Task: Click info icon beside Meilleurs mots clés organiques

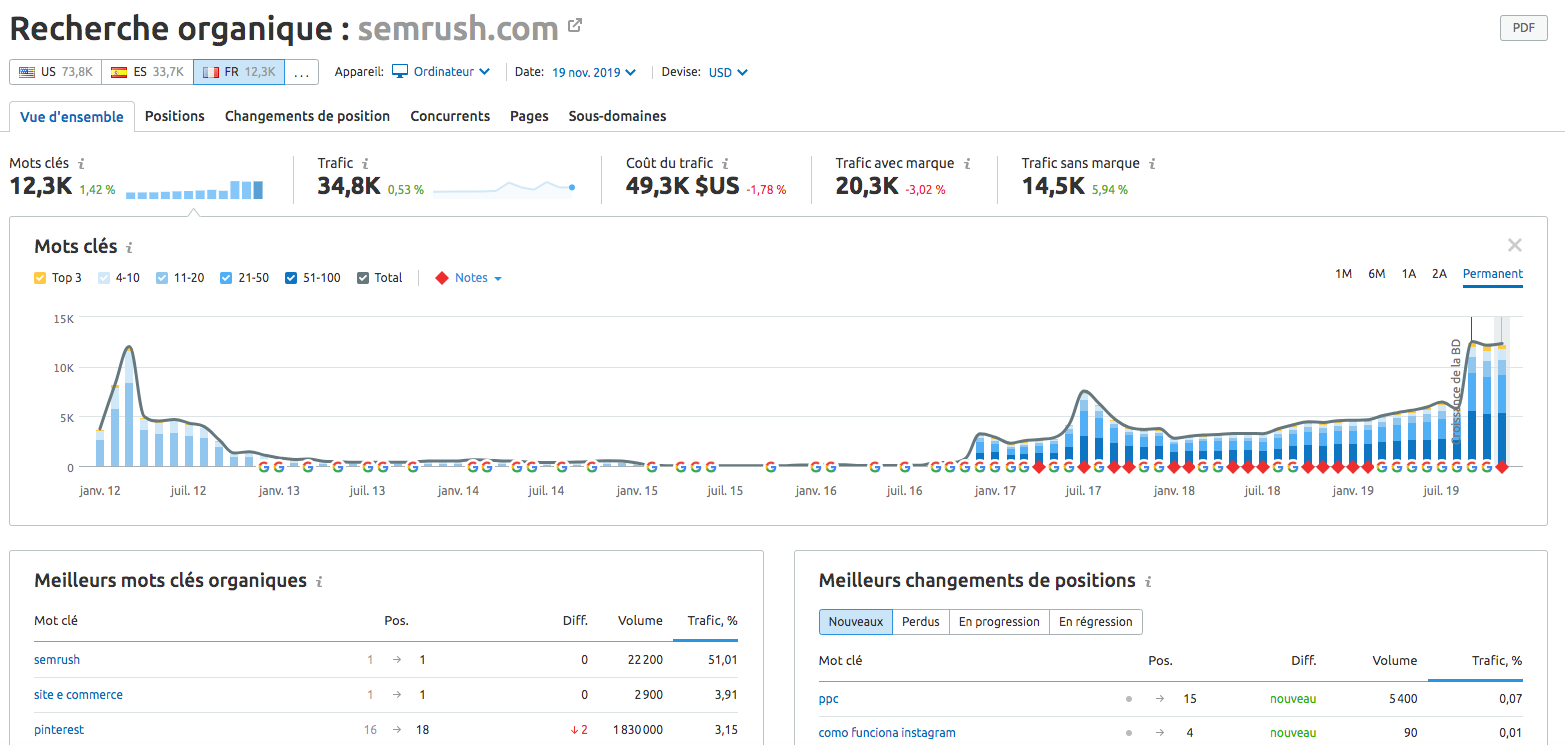Action: point(319,581)
